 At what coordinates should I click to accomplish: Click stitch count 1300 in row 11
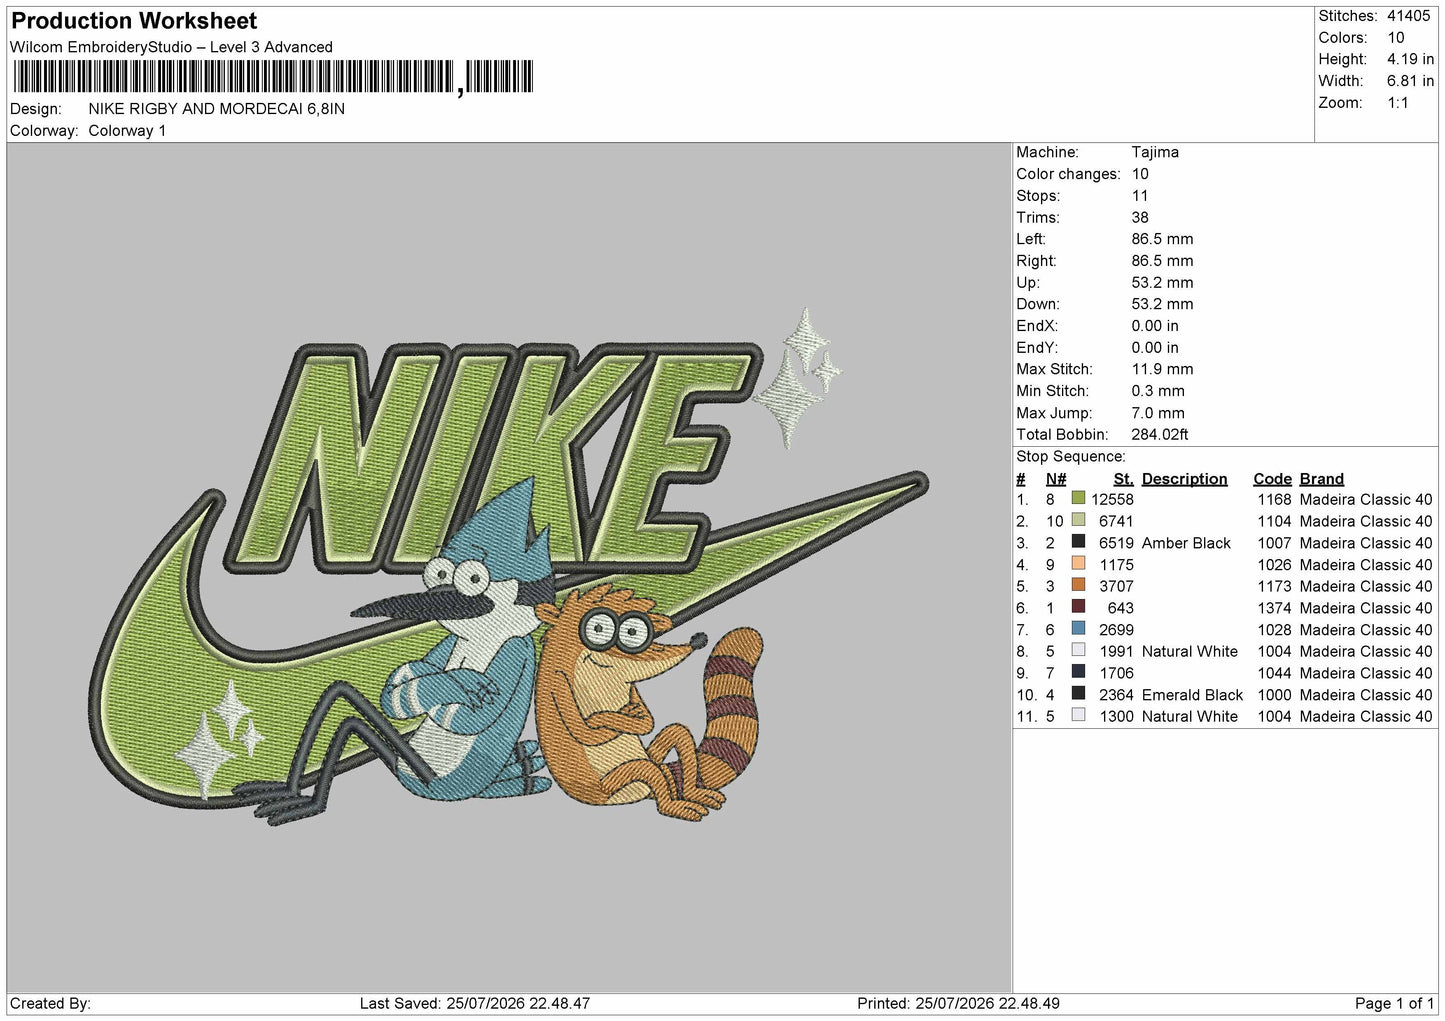(x=1116, y=716)
